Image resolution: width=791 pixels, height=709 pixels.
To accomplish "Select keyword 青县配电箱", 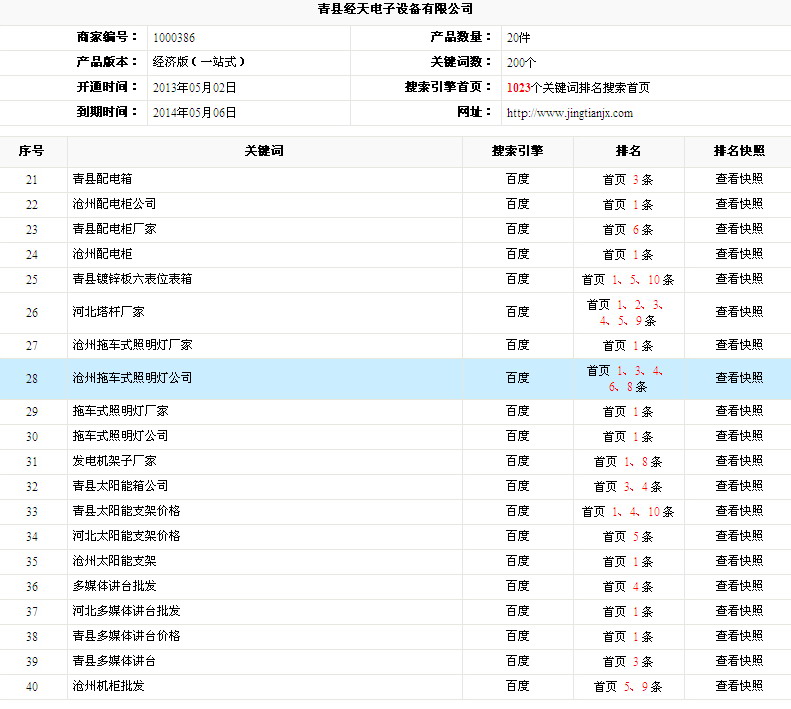I will pyautogui.click(x=102, y=179).
